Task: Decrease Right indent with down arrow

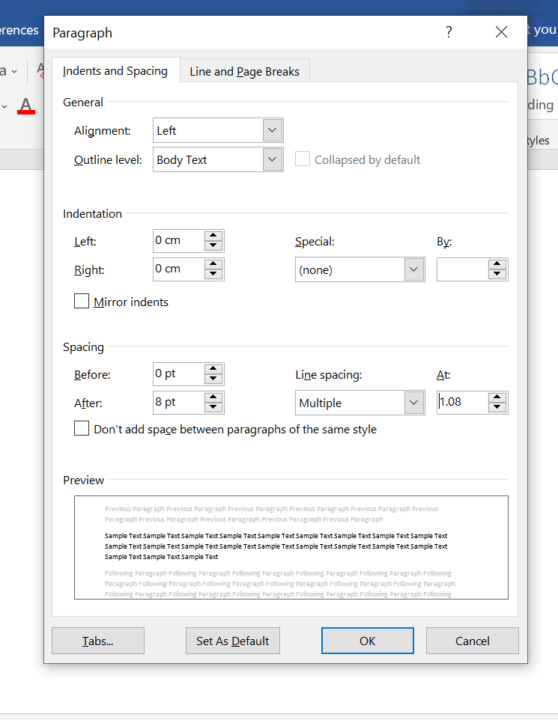Action: tap(213, 274)
